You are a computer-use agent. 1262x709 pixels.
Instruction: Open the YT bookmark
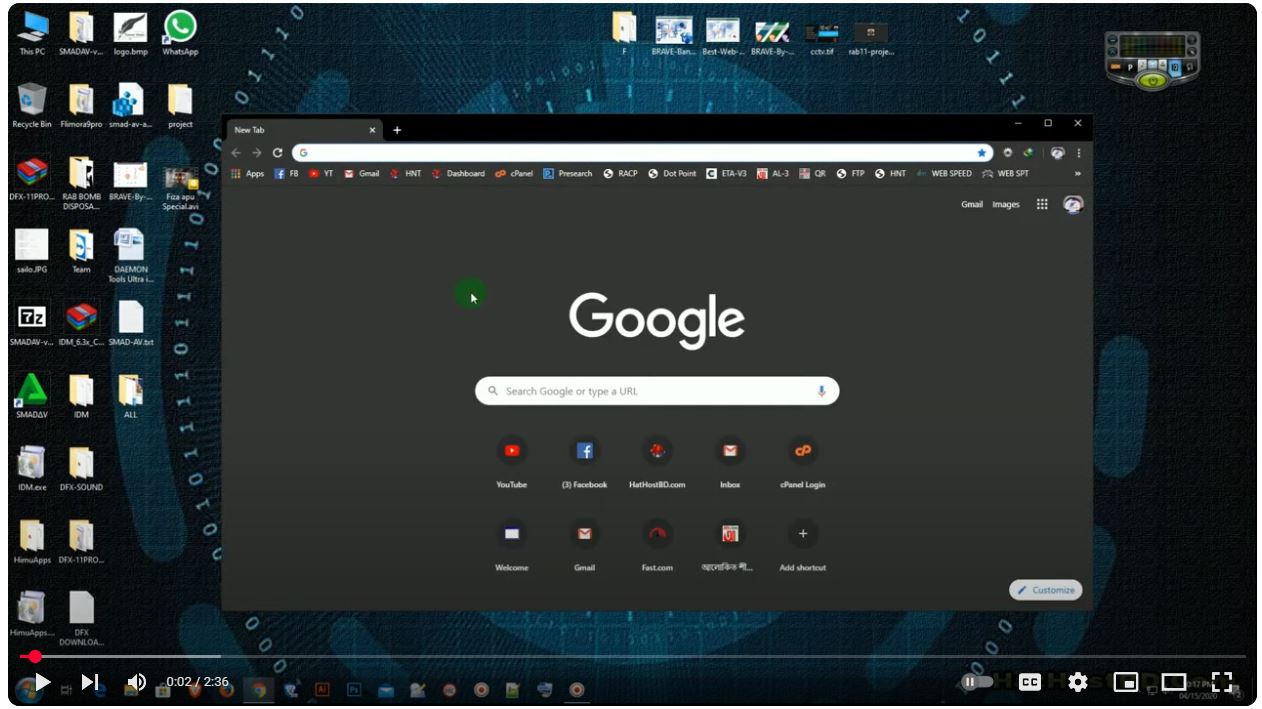tap(321, 174)
